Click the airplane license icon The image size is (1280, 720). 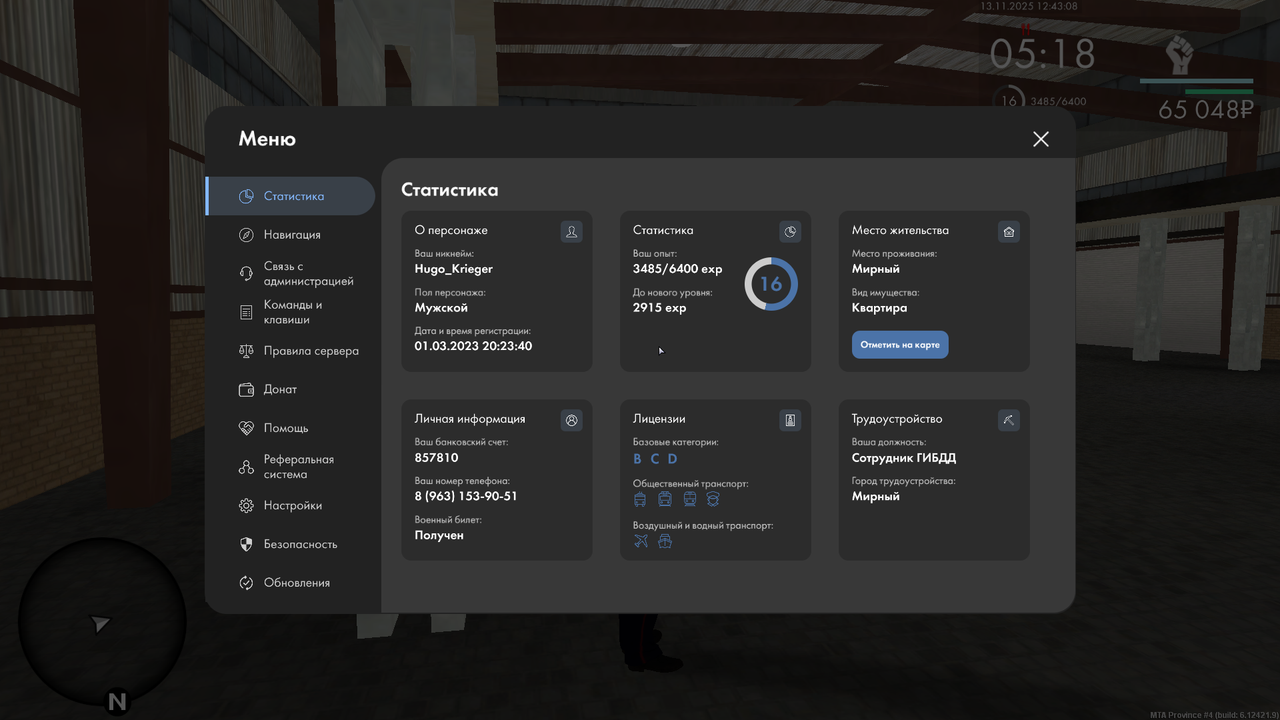coord(641,541)
